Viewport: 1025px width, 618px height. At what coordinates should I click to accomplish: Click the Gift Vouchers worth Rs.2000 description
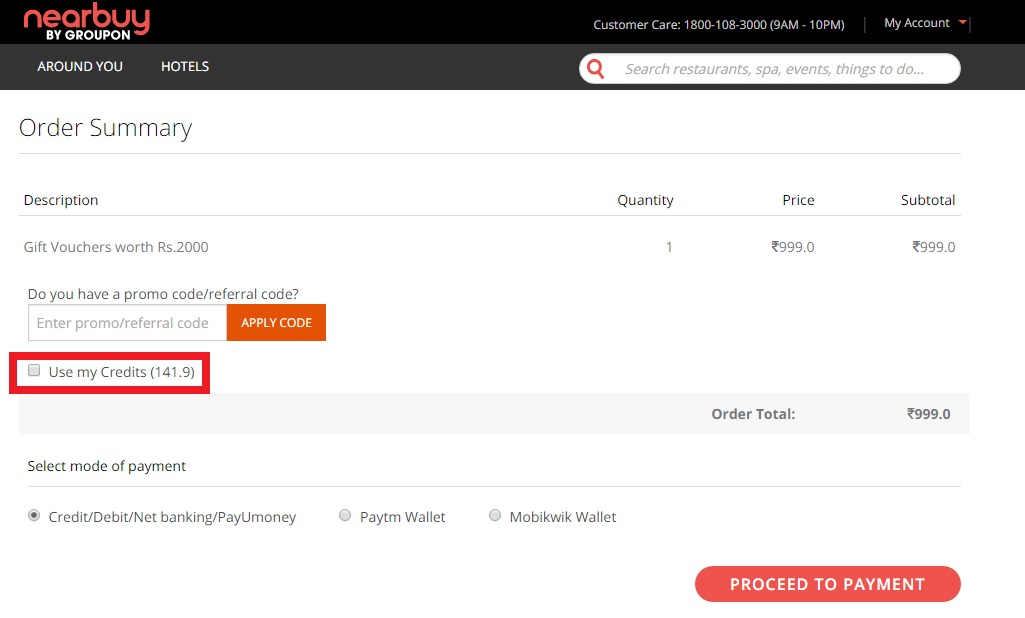click(x=116, y=247)
